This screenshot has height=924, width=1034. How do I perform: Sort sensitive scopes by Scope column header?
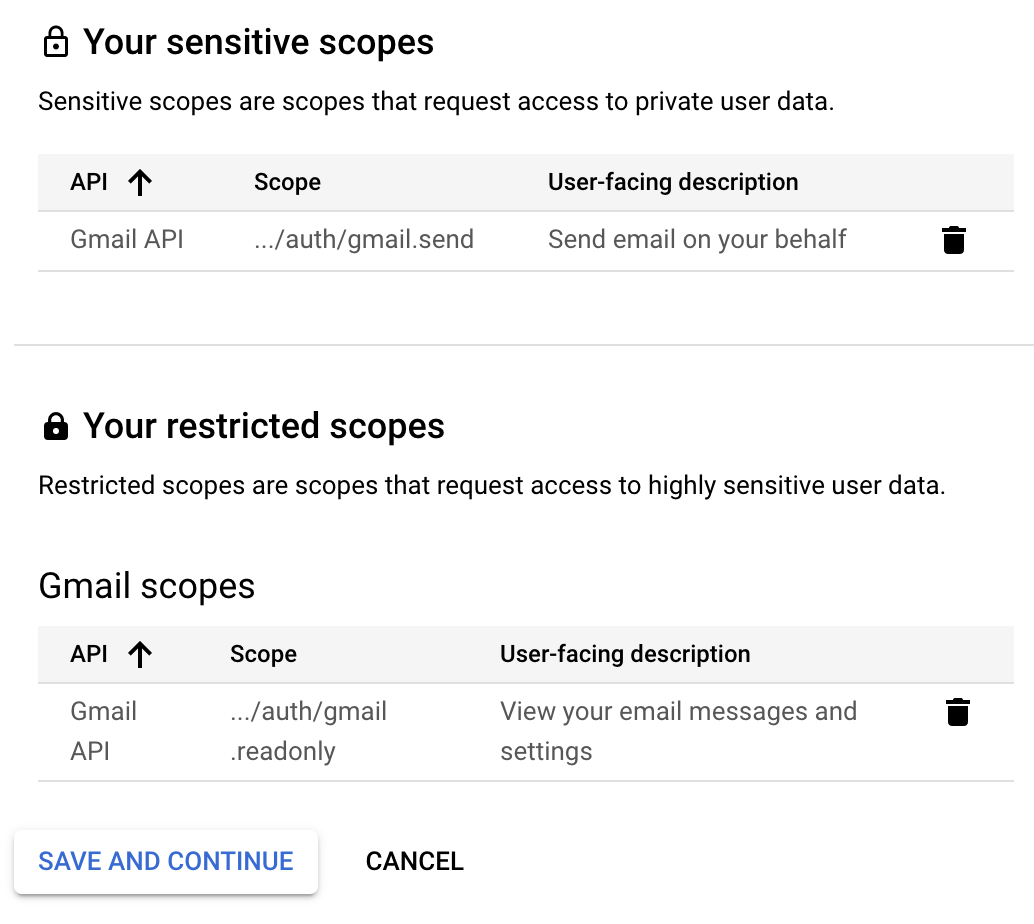click(x=288, y=182)
